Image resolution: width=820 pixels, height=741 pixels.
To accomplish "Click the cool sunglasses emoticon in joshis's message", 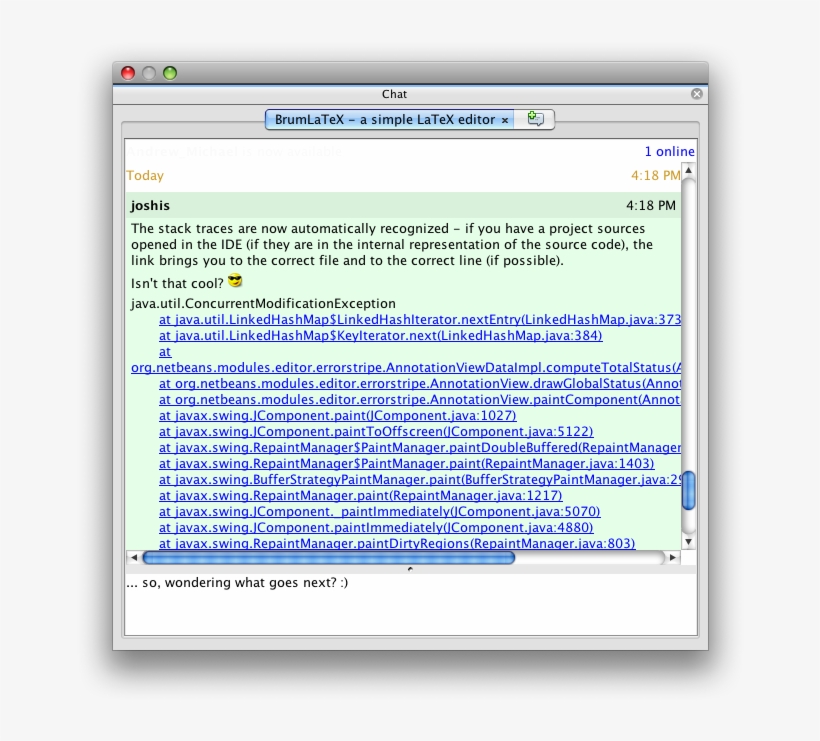I will [235, 282].
